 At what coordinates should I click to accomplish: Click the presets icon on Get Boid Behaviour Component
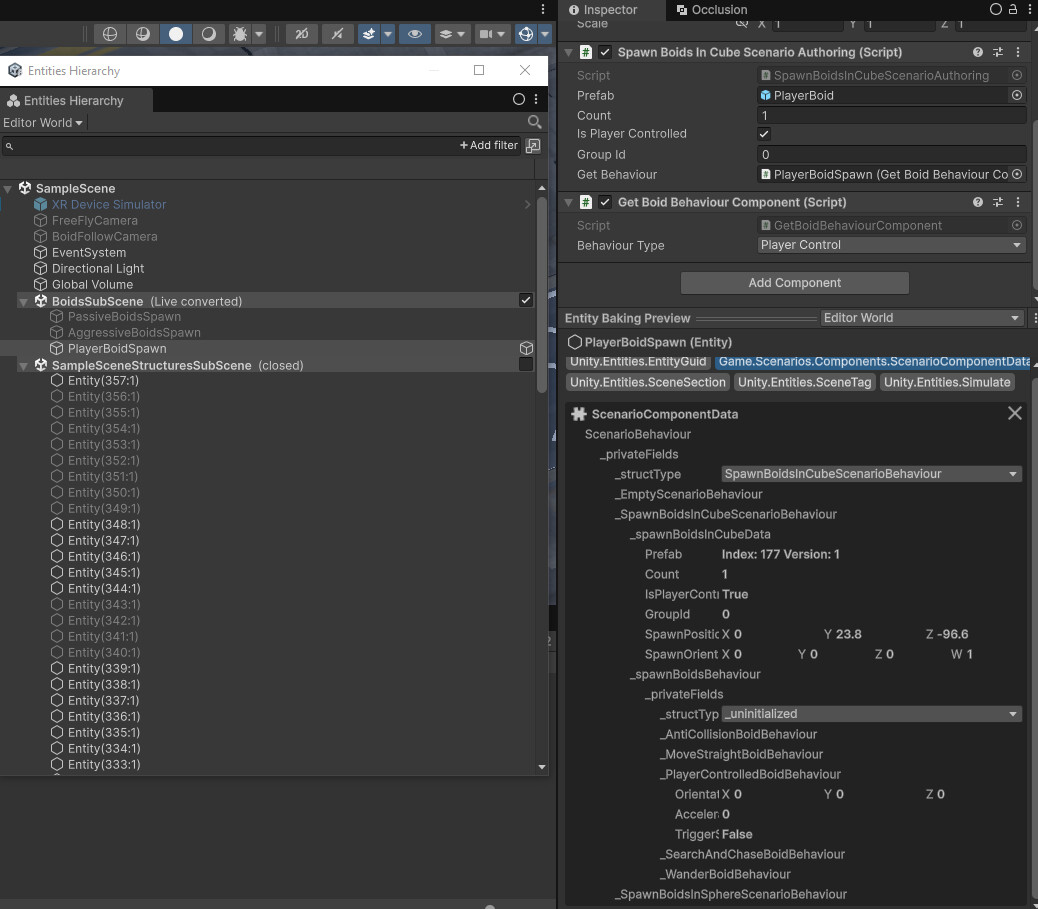coord(997,202)
